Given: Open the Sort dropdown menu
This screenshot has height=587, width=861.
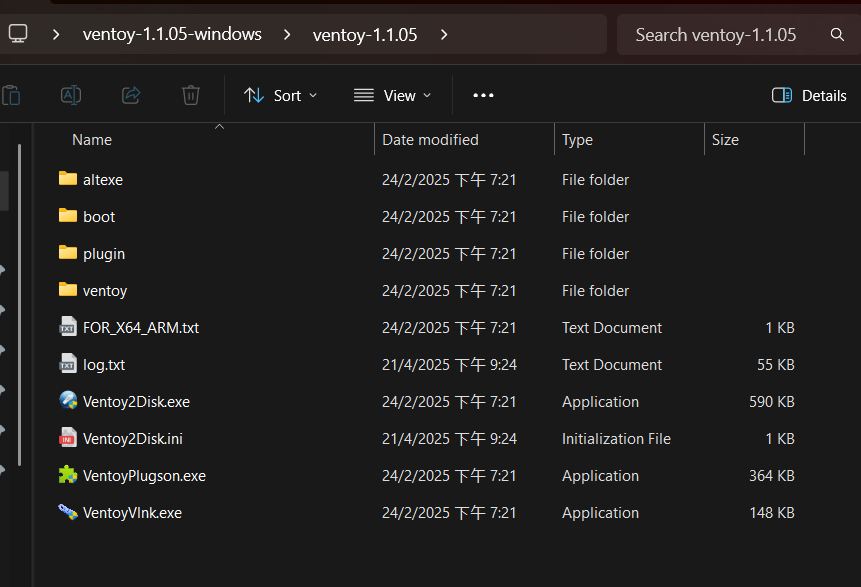Looking at the screenshot, I should [x=281, y=96].
